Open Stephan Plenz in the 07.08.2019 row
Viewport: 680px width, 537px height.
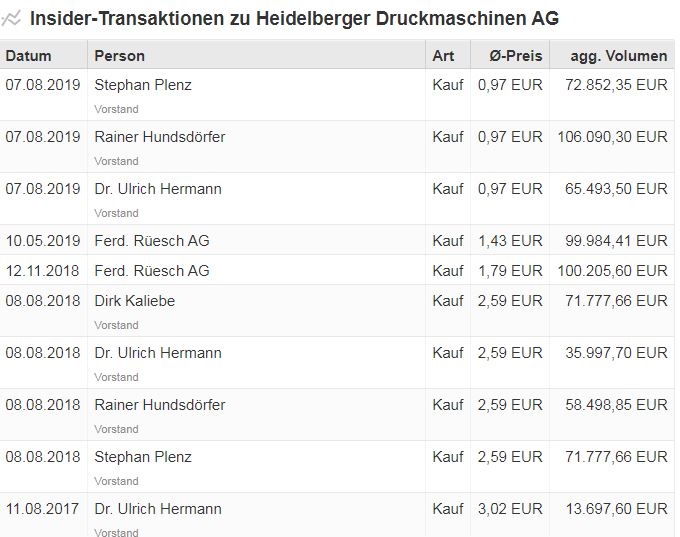pyautogui.click(x=143, y=85)
